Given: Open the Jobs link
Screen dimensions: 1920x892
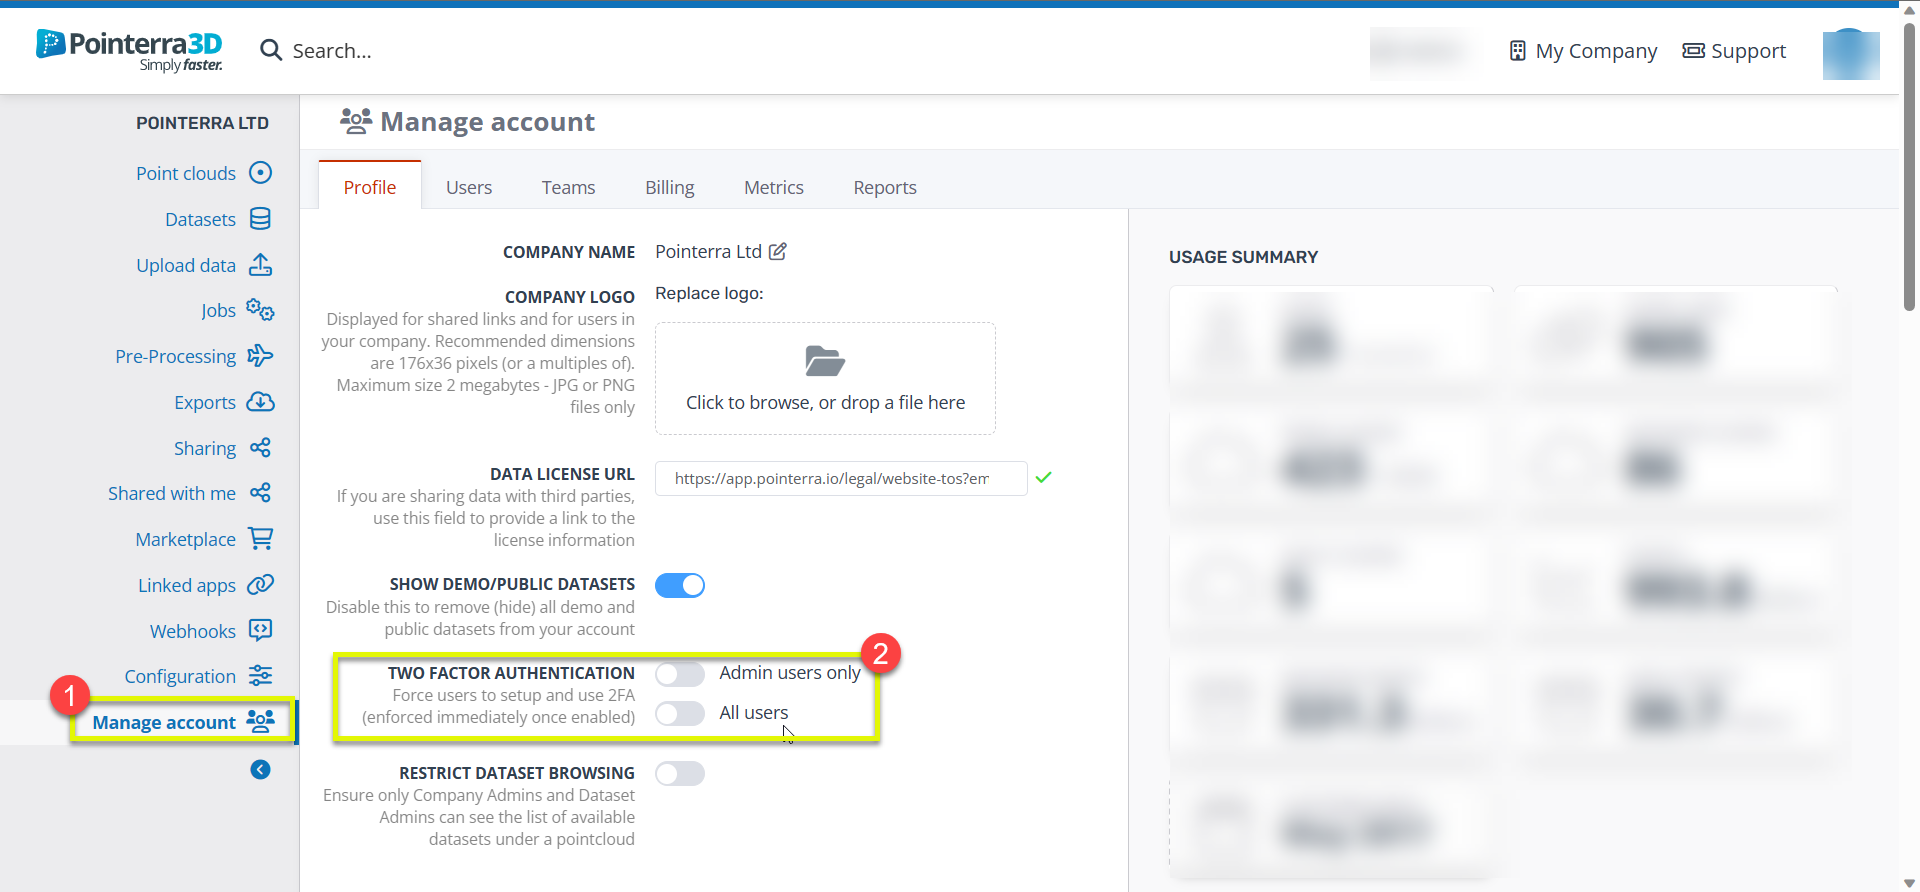Looking at the screenshot, I should point(218,310).
